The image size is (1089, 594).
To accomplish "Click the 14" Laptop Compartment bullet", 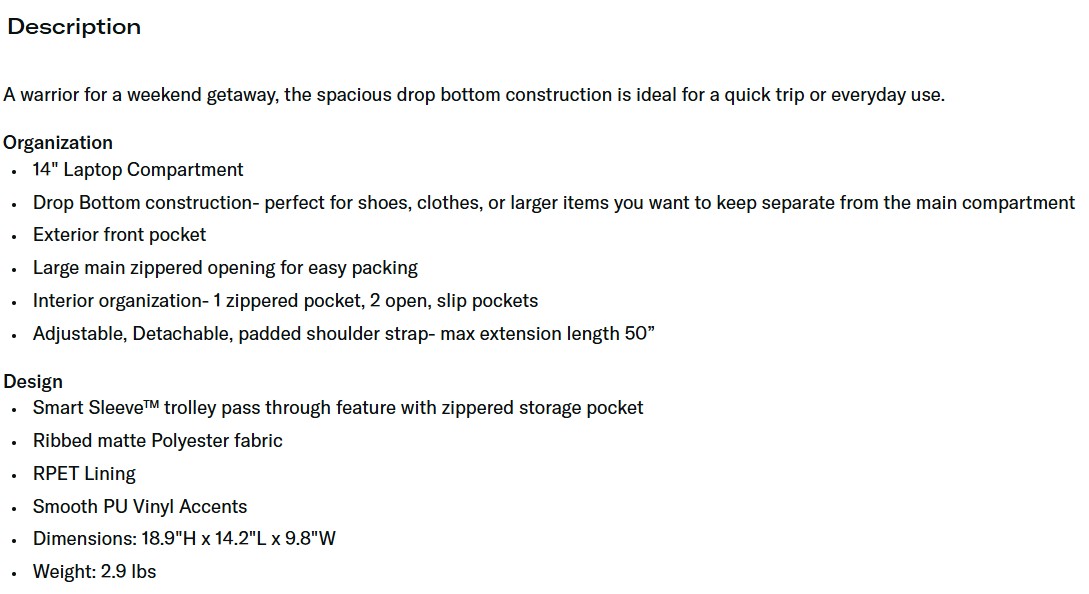I will click(x=138, y=170).
